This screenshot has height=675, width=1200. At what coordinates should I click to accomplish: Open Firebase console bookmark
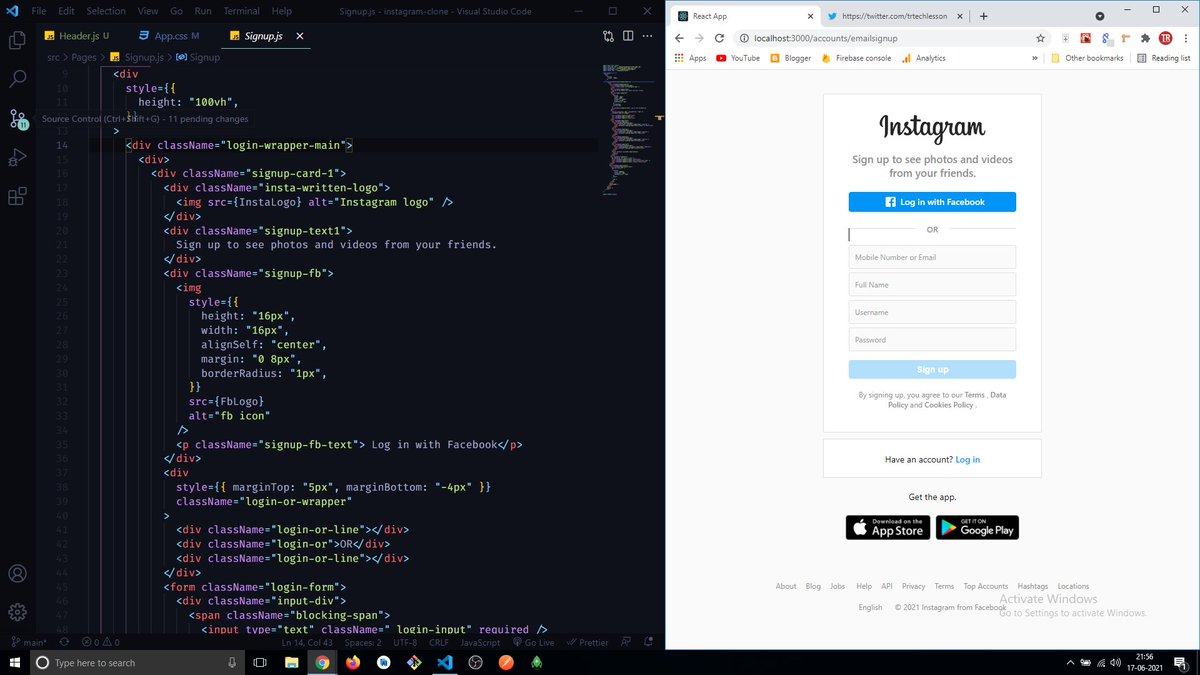(857, 58)
